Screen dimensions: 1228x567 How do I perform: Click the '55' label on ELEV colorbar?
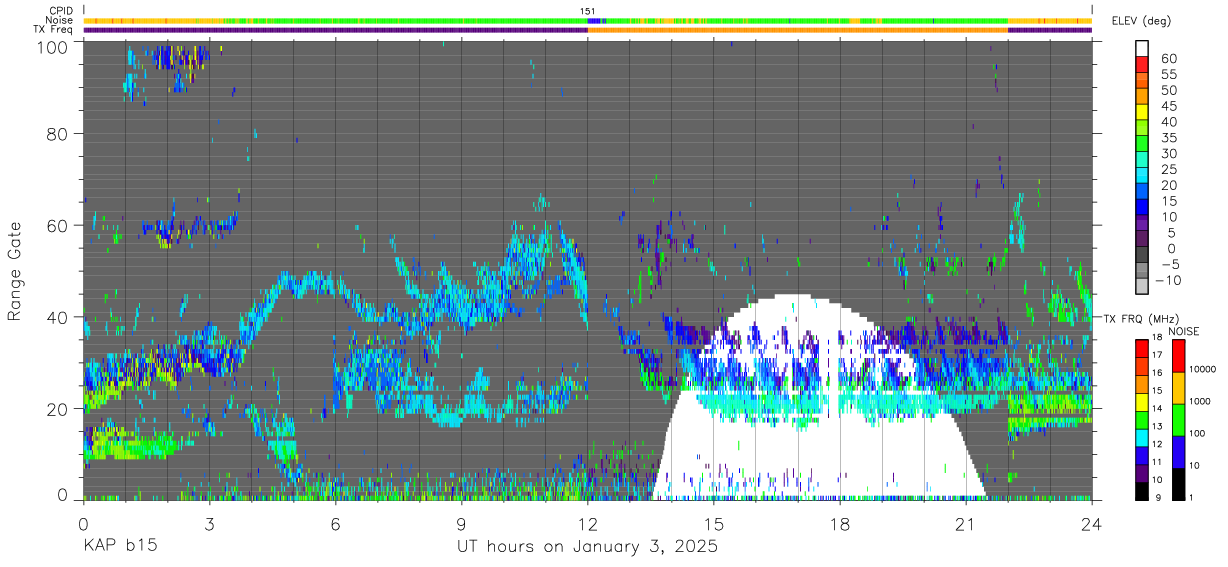[1170, 74]
